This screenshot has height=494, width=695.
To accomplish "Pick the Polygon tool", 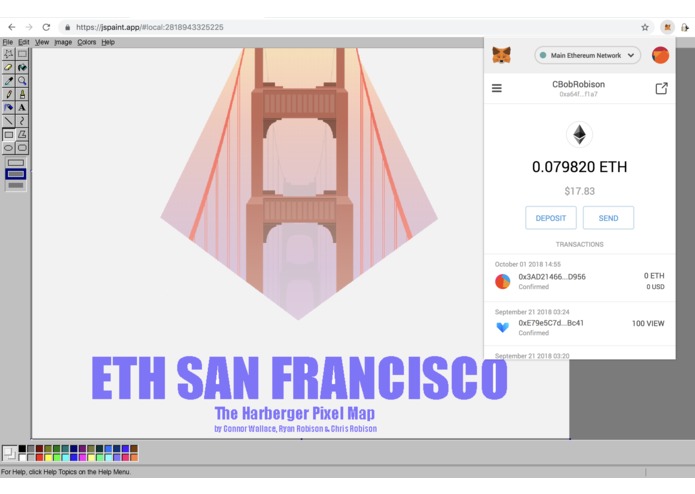I will click(x=22, y=134).
